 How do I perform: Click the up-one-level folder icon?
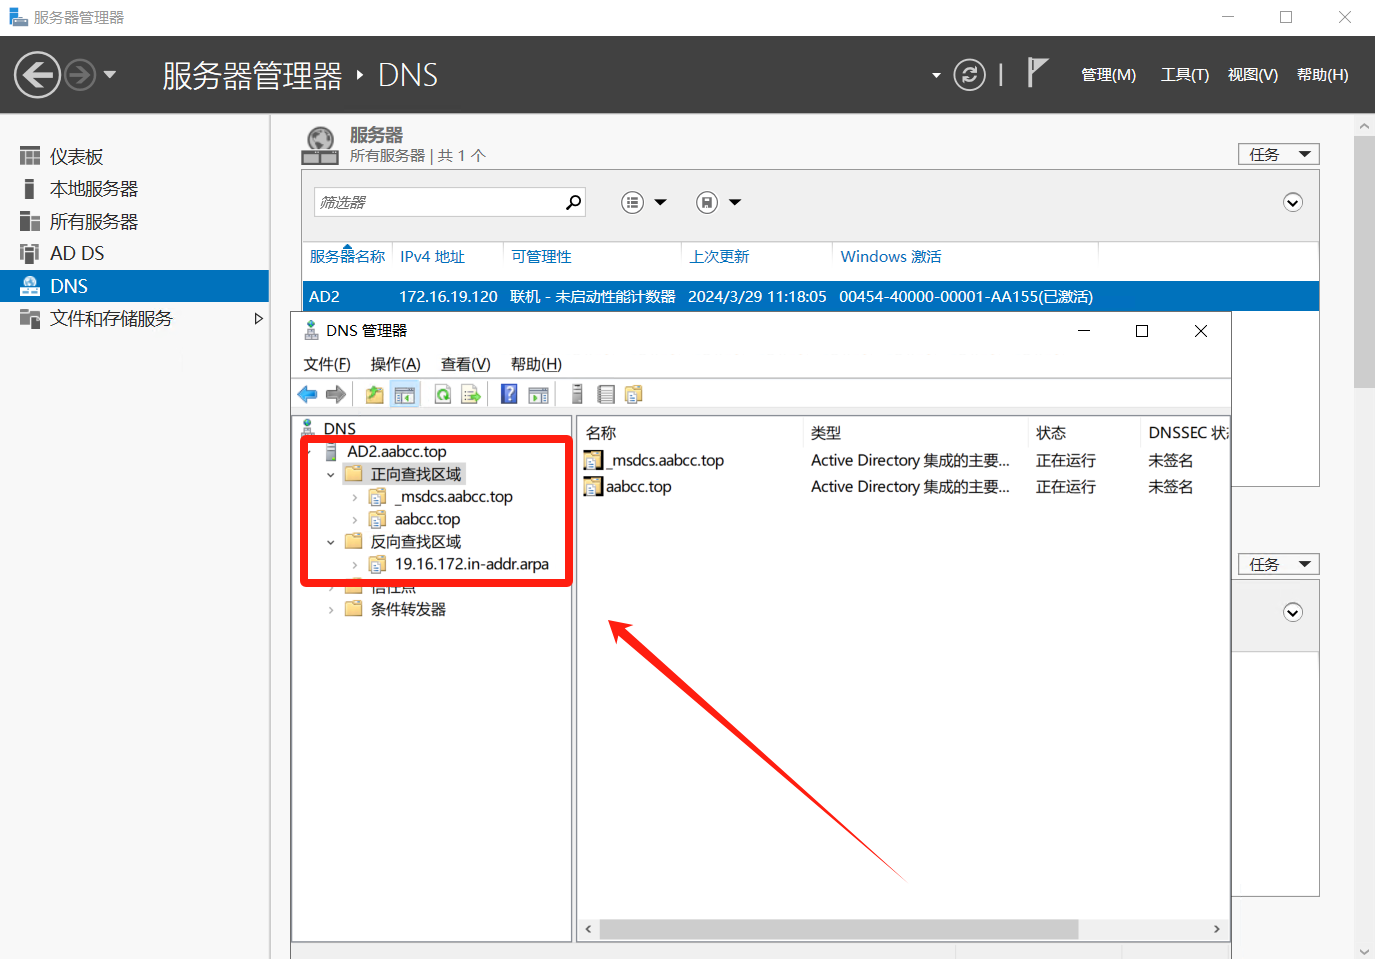click(374, 395)
